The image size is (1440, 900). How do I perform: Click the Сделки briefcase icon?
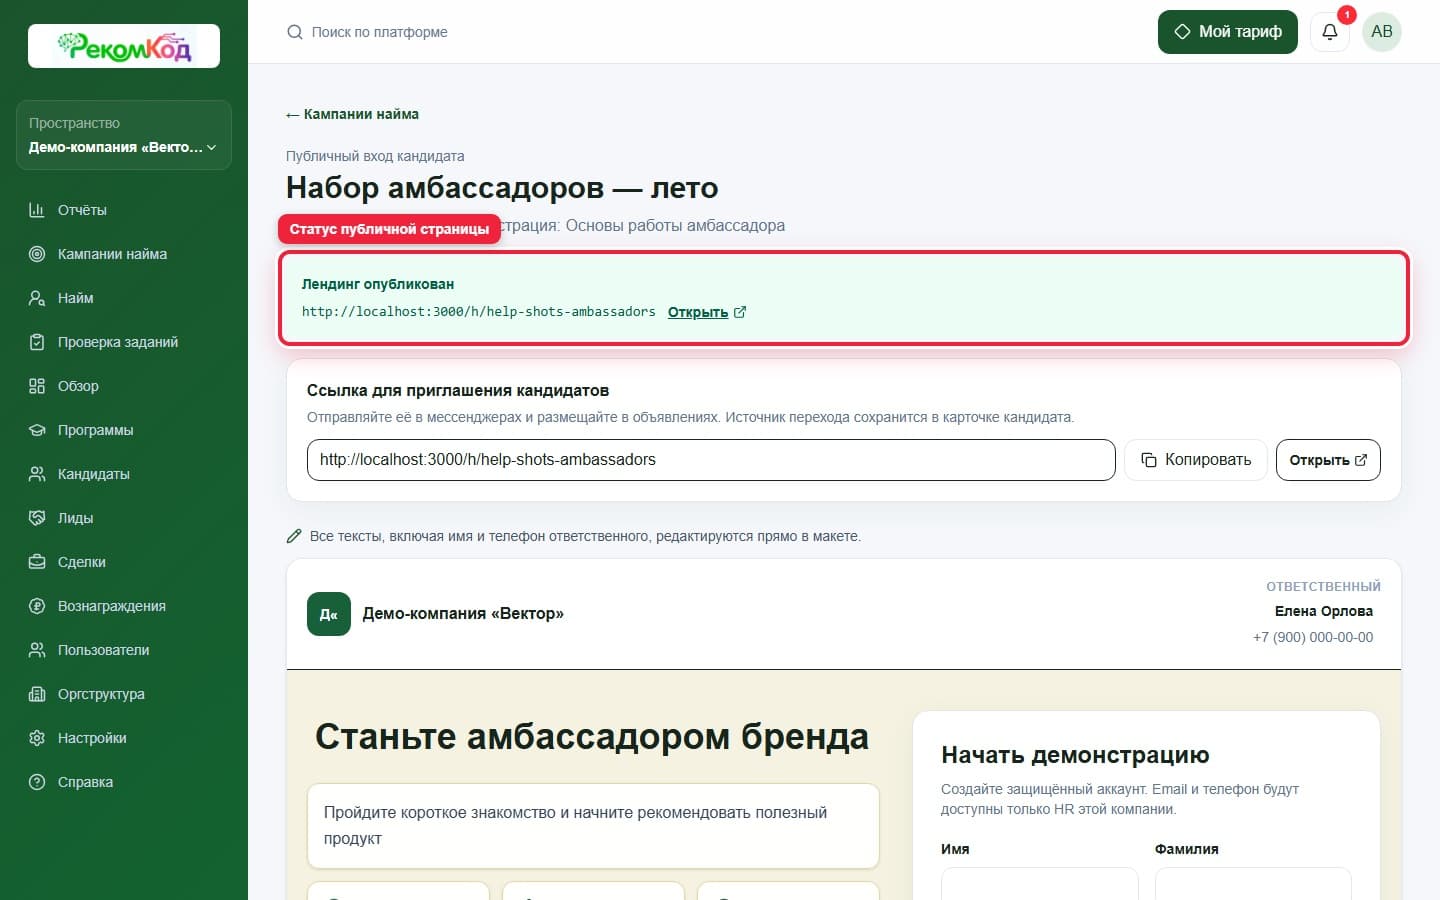coord(37,562)
